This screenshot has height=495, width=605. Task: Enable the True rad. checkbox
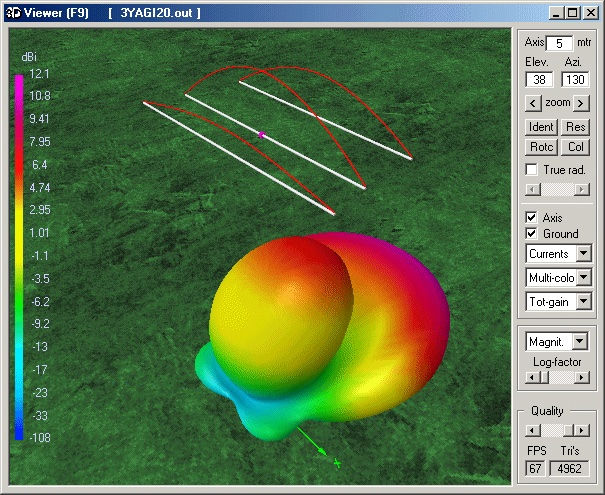pyautogui.click(x=531, y=169)
